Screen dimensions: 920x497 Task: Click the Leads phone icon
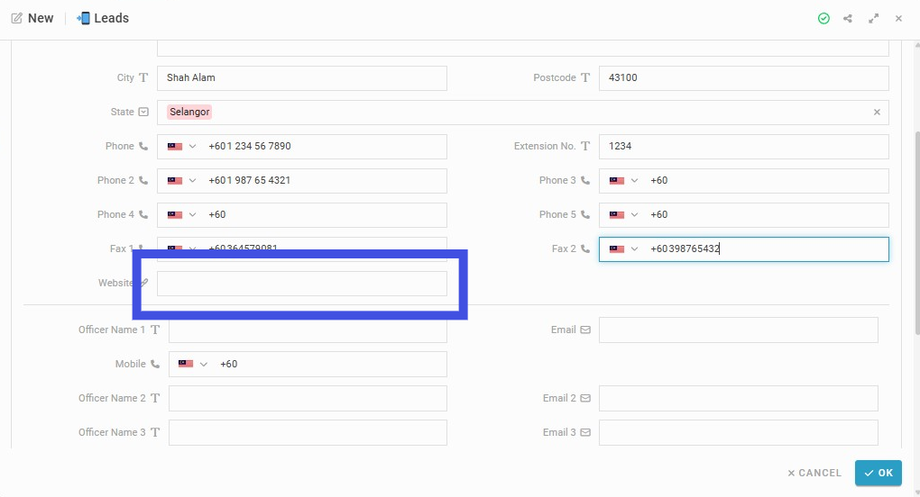pyautogui.click(x=83, y=18)
